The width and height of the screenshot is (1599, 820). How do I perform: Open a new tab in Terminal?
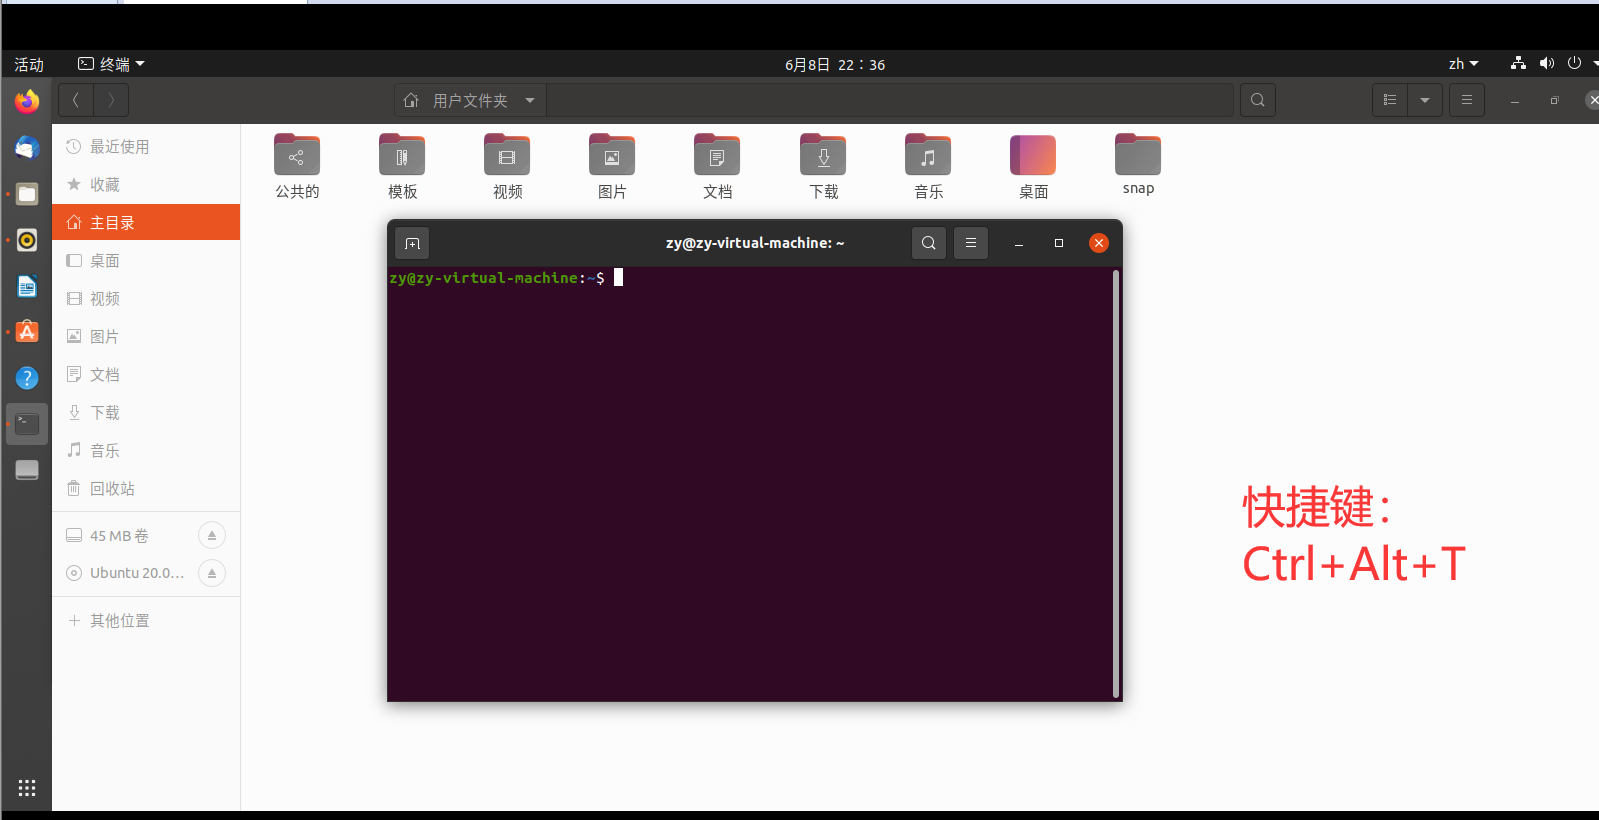coord(412,243)
